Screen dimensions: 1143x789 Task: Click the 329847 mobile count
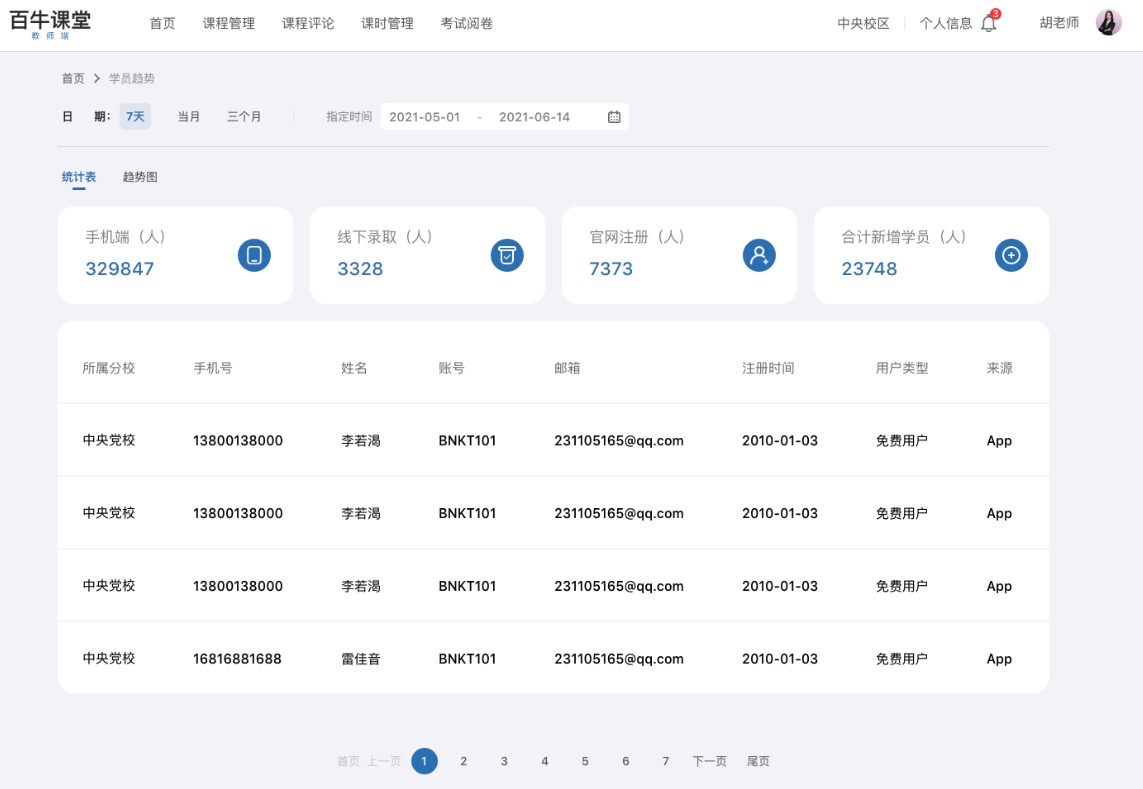click(120, 268)
